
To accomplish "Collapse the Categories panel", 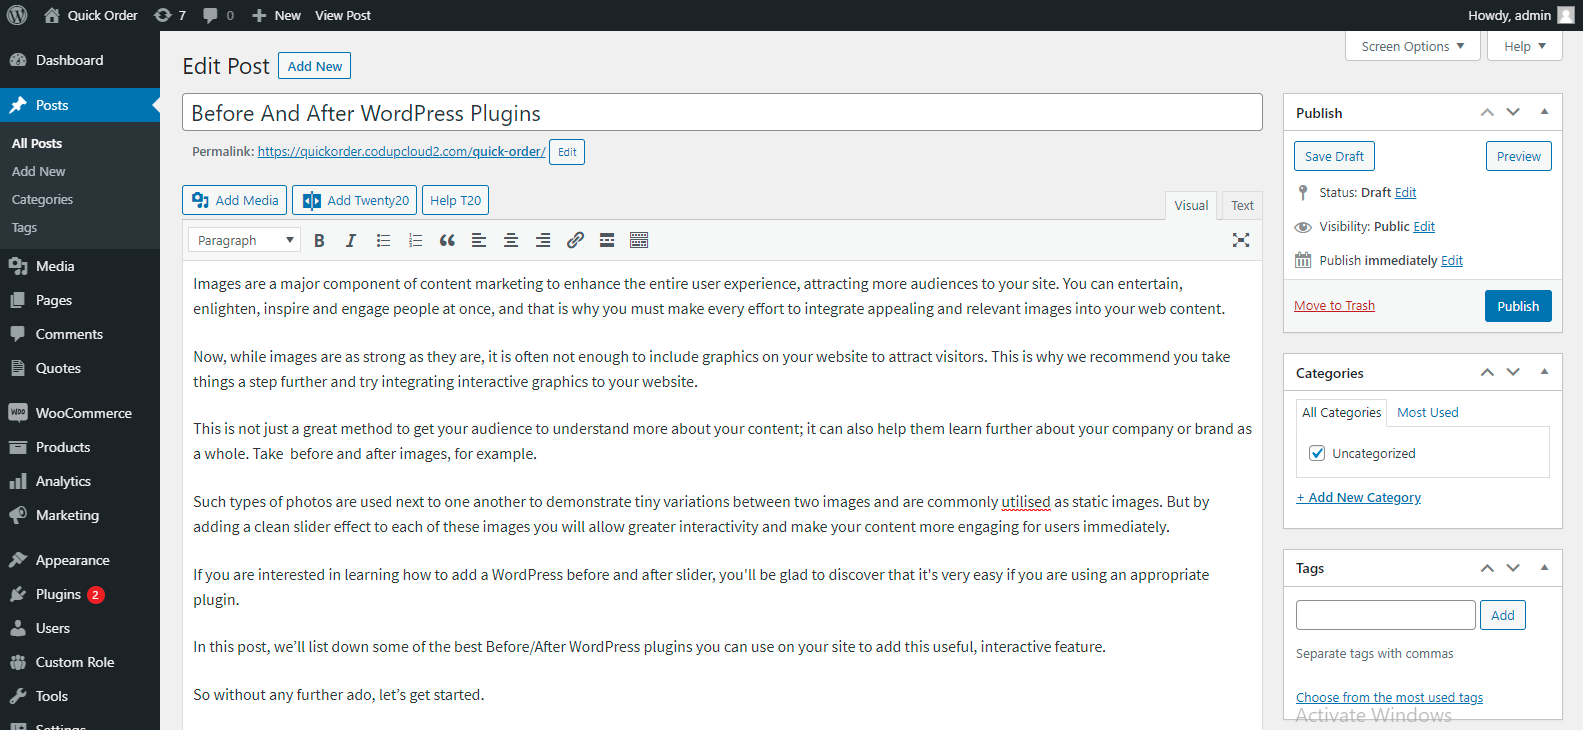I will pos(1544,372).
